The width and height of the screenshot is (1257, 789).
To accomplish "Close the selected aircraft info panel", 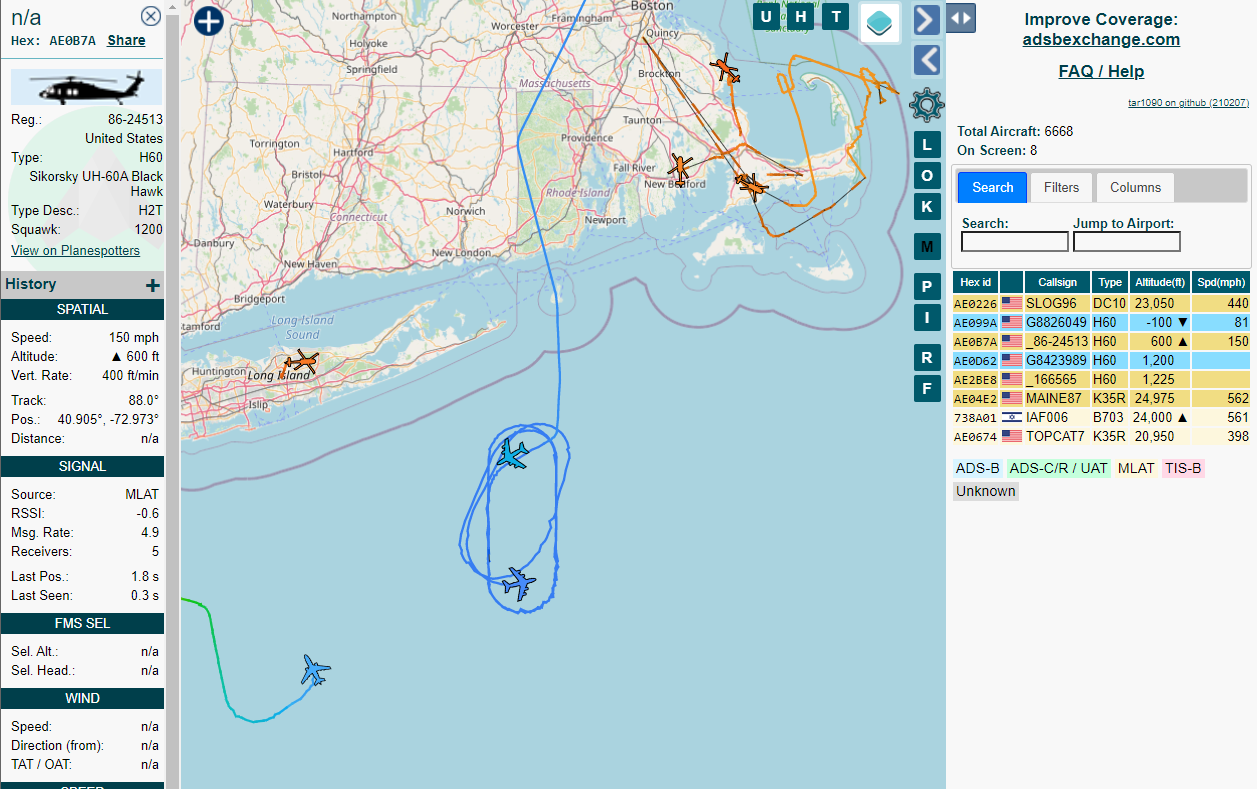I will tap(150, 16).
